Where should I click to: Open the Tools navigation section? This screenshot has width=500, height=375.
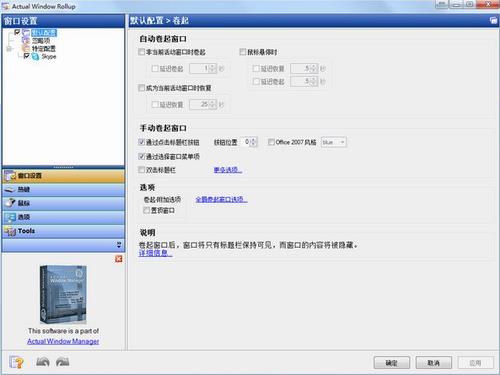(x=63, y=231)
